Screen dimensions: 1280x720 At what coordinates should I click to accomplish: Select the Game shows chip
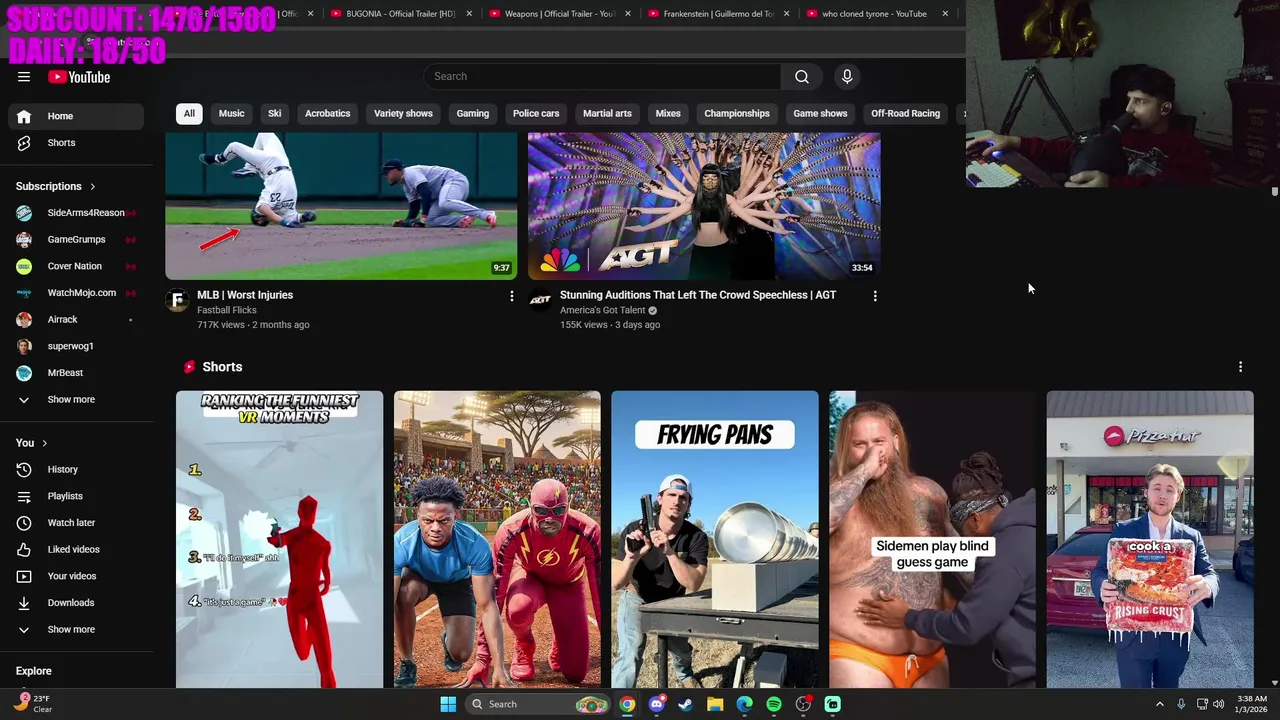820,113
